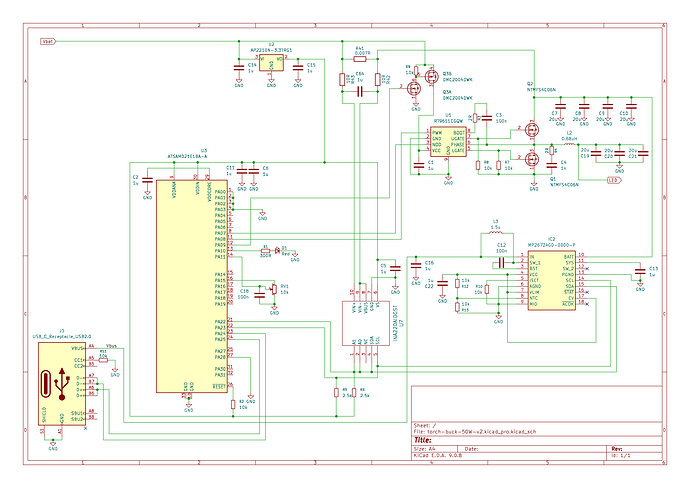Viewport: 690px width, 487px height.
Task: Select the Q3A MOSFET symbol
Action: point(414,89)
